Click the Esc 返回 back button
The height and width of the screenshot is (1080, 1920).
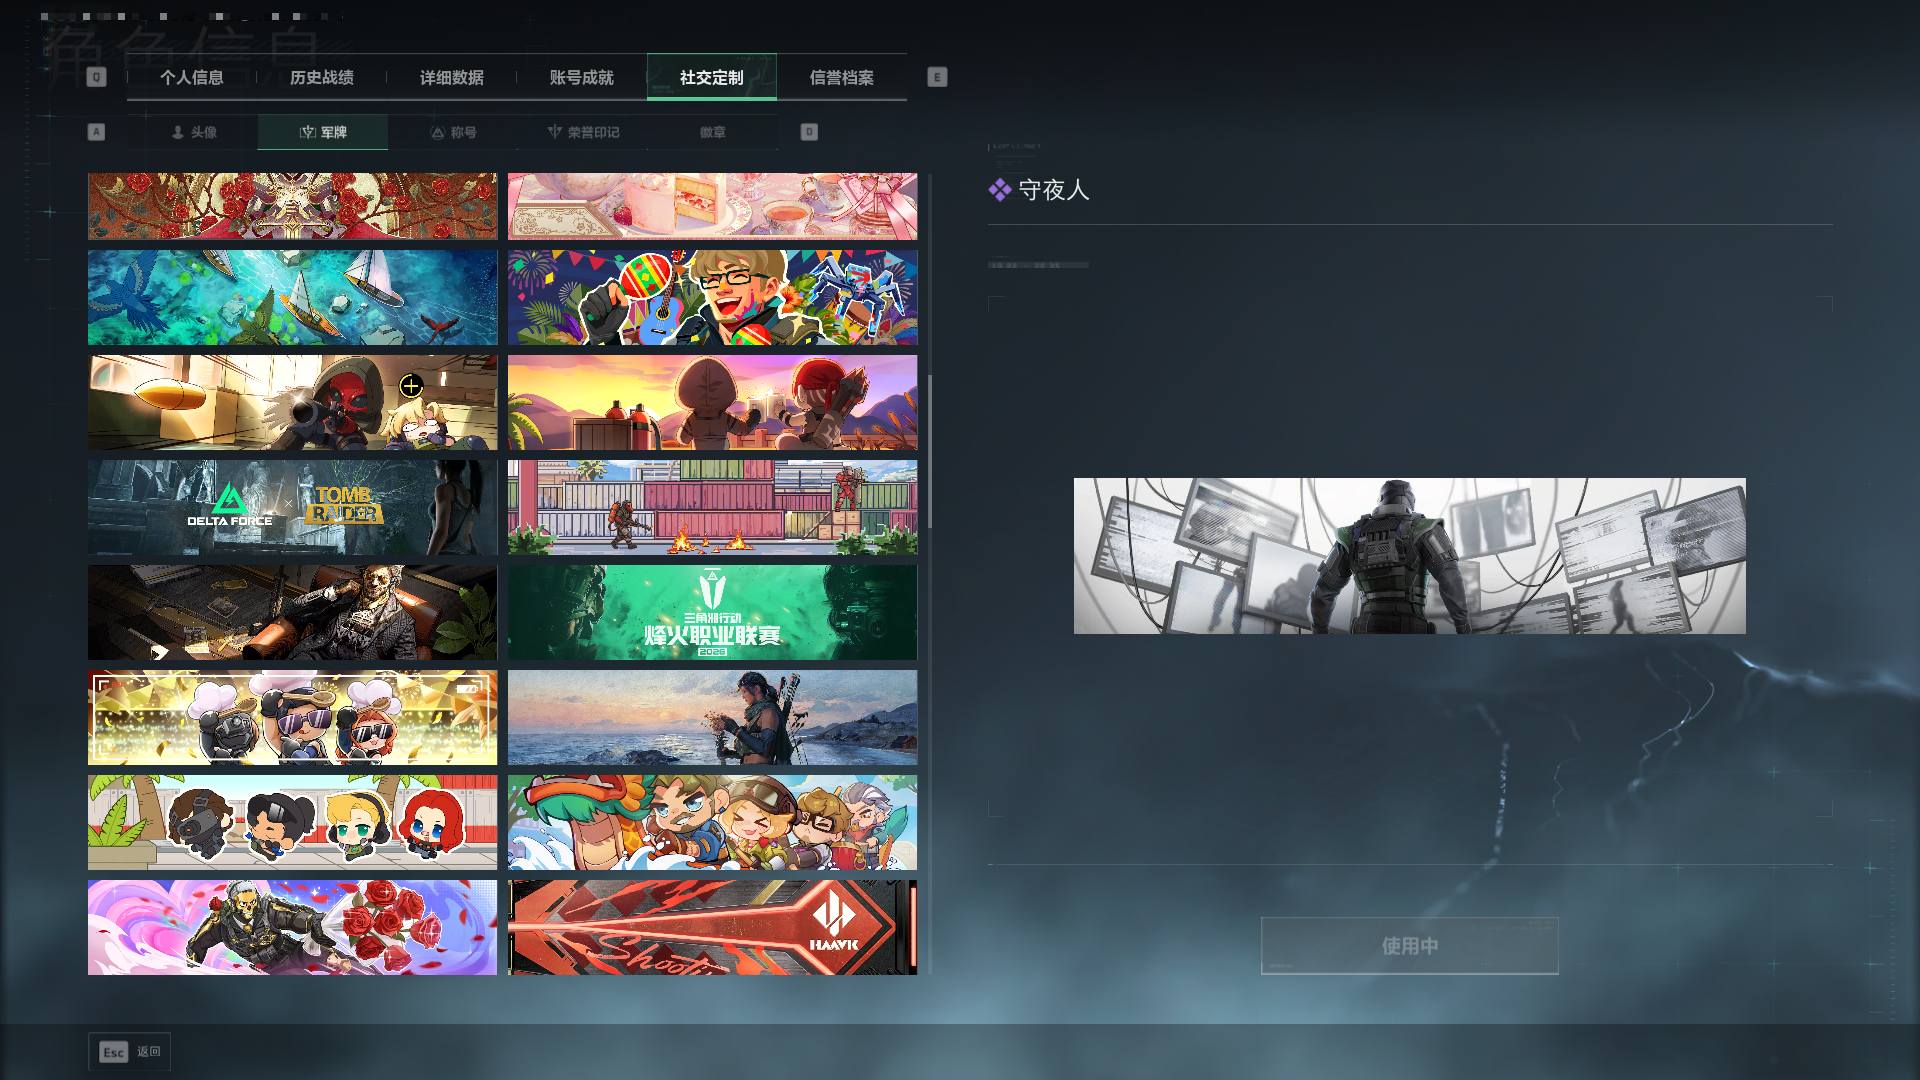[x=130, y=1052]
